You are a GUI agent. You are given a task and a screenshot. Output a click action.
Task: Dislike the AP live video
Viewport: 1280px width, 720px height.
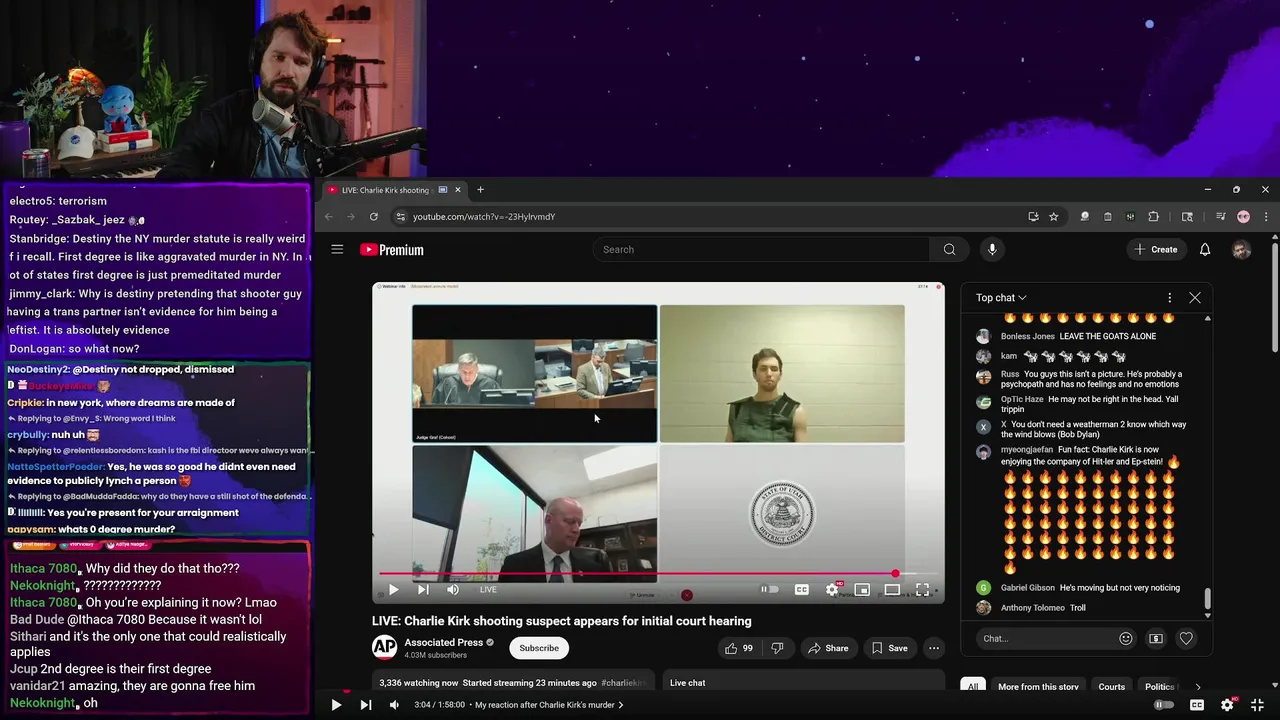tap(777, 648)
